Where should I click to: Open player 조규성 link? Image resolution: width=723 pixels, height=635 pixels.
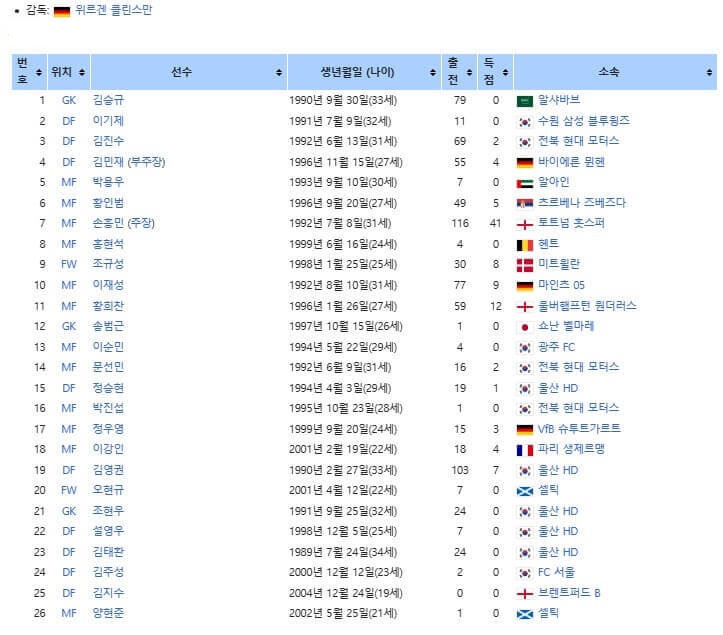click(108, 264)
